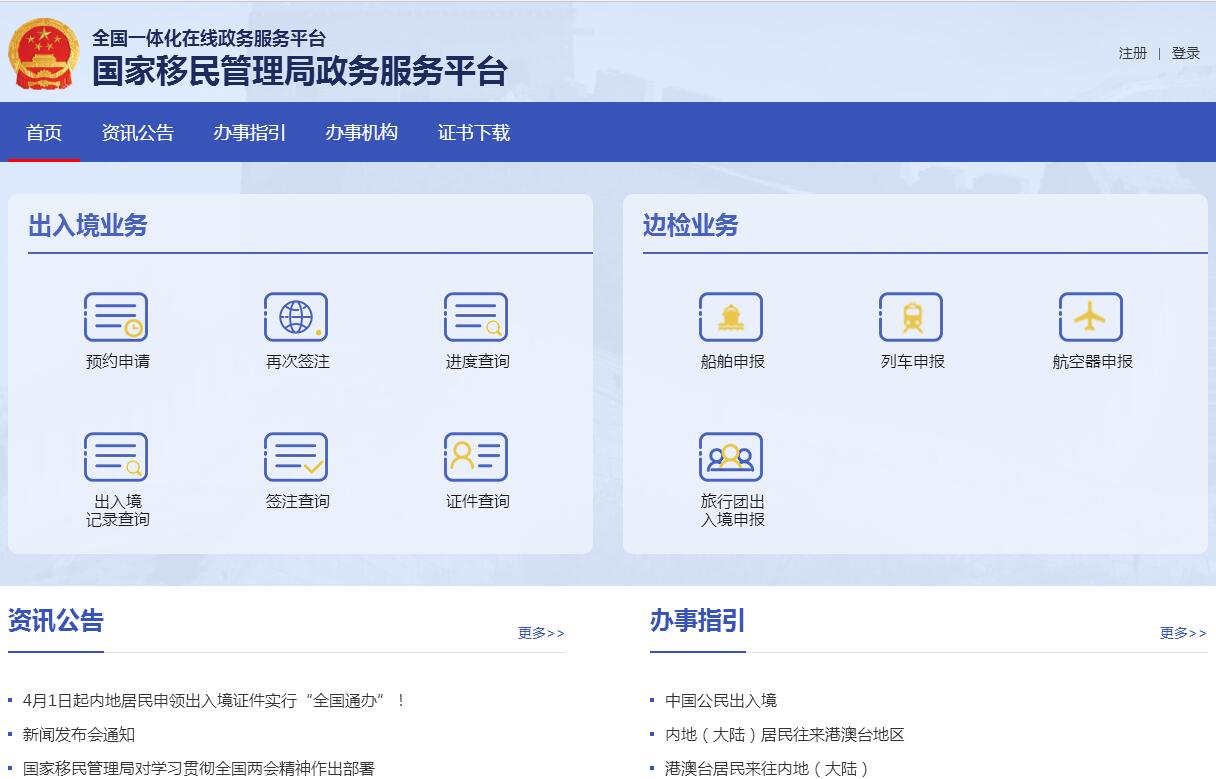Go to the 办事指引 navigation tab
This screenshot has width=1216, height=779.
pyautogui.click(x=250, y=133)
